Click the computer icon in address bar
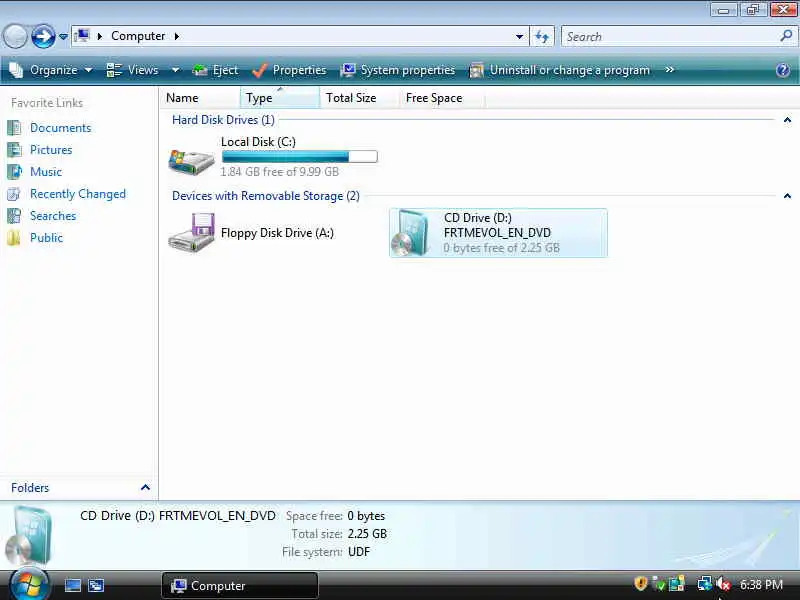Image resolution: width=800 pixels, height=600 pixels. point(82,36)
